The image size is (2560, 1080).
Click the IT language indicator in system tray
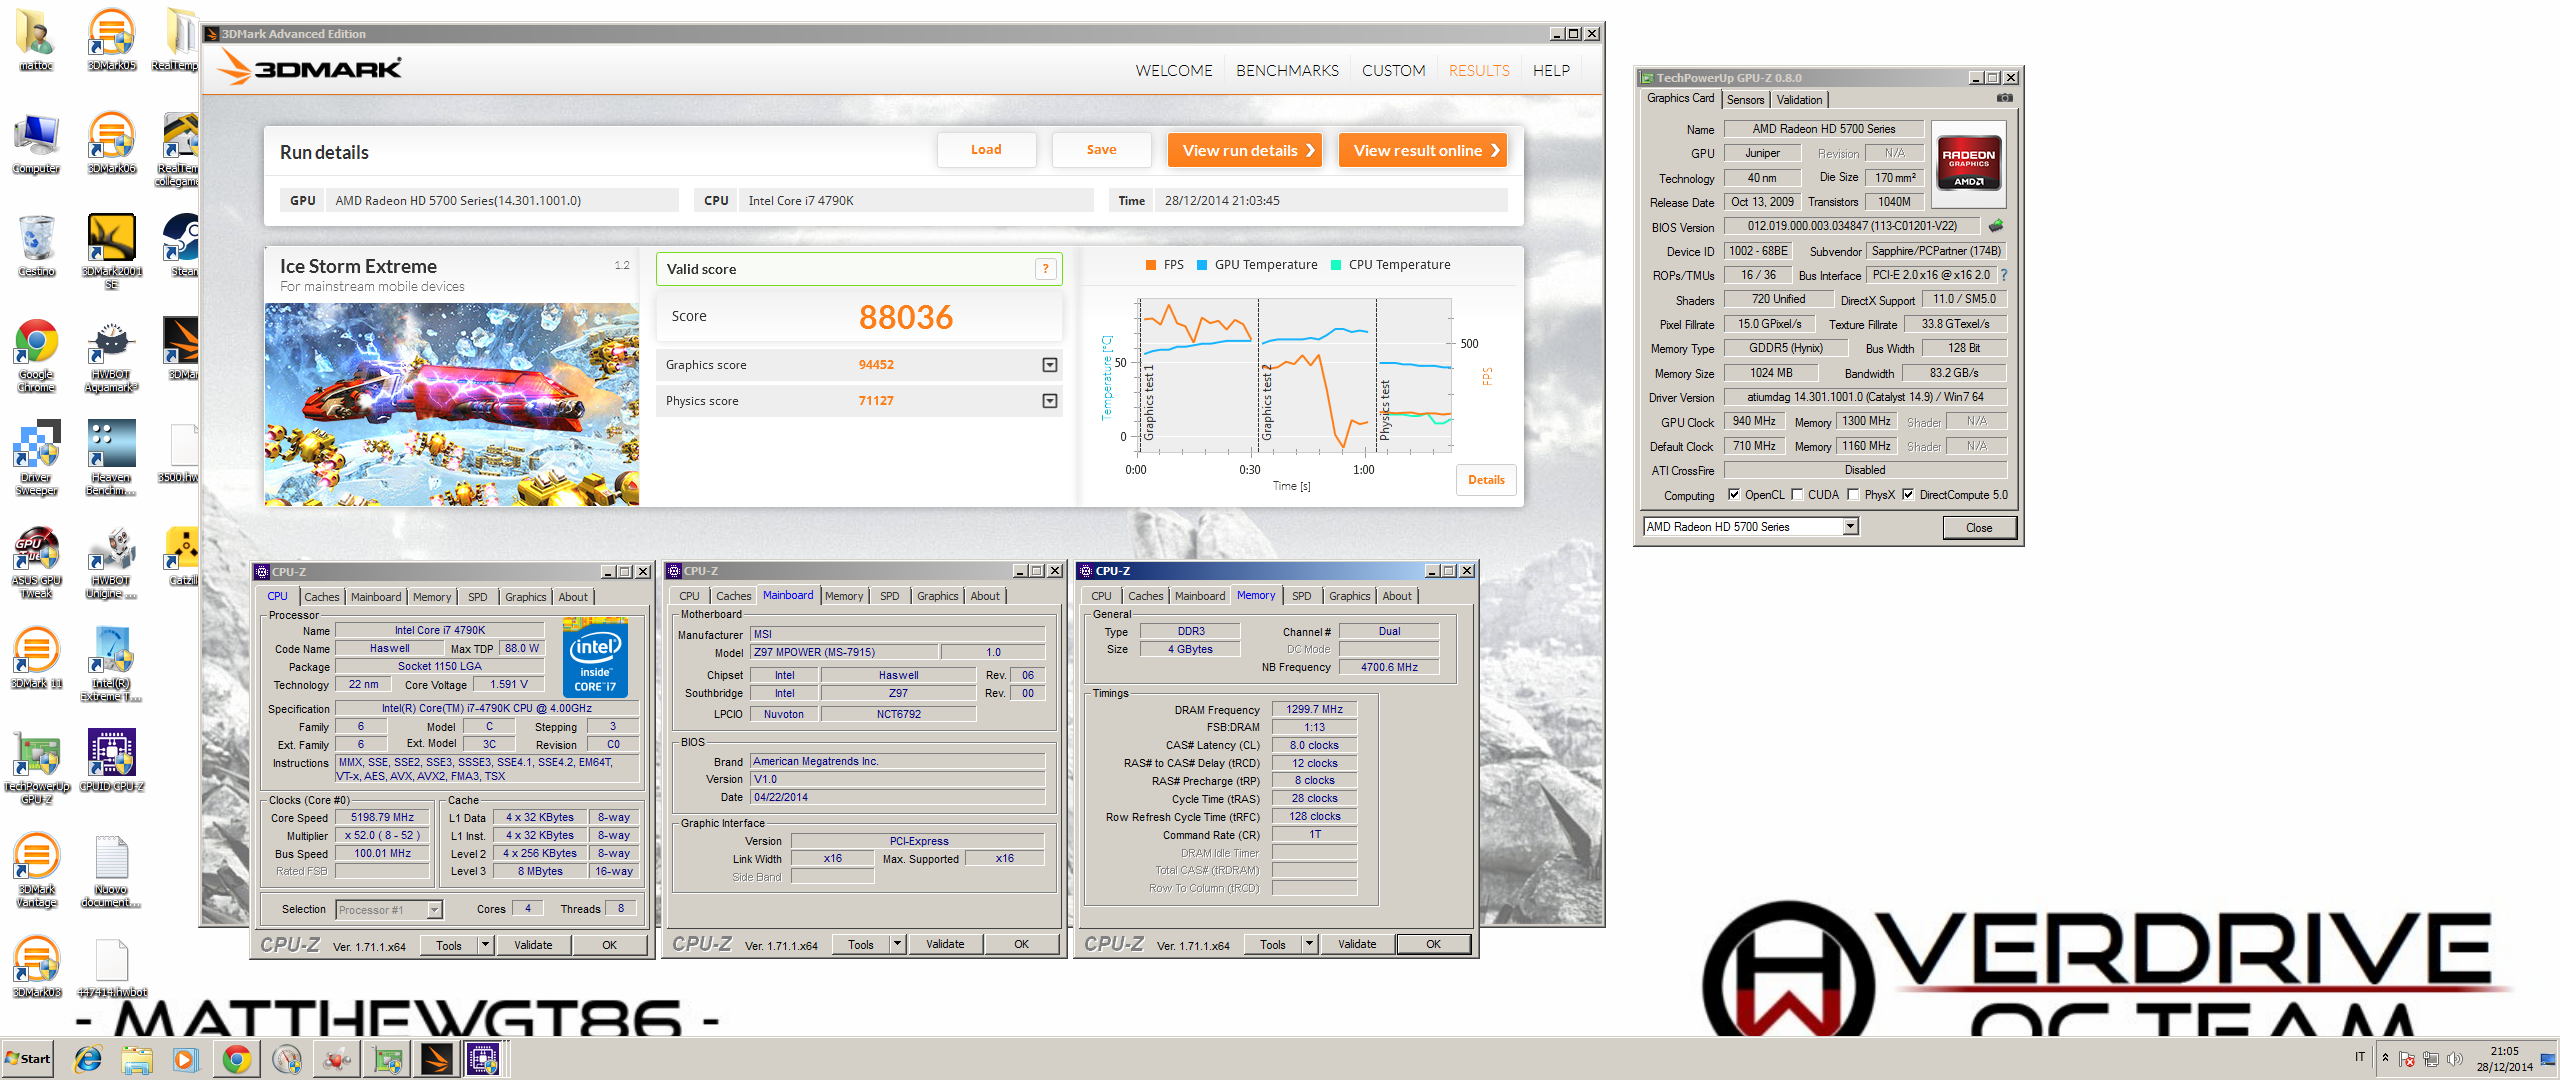pyautogui.click(x=2360, y=1056)
